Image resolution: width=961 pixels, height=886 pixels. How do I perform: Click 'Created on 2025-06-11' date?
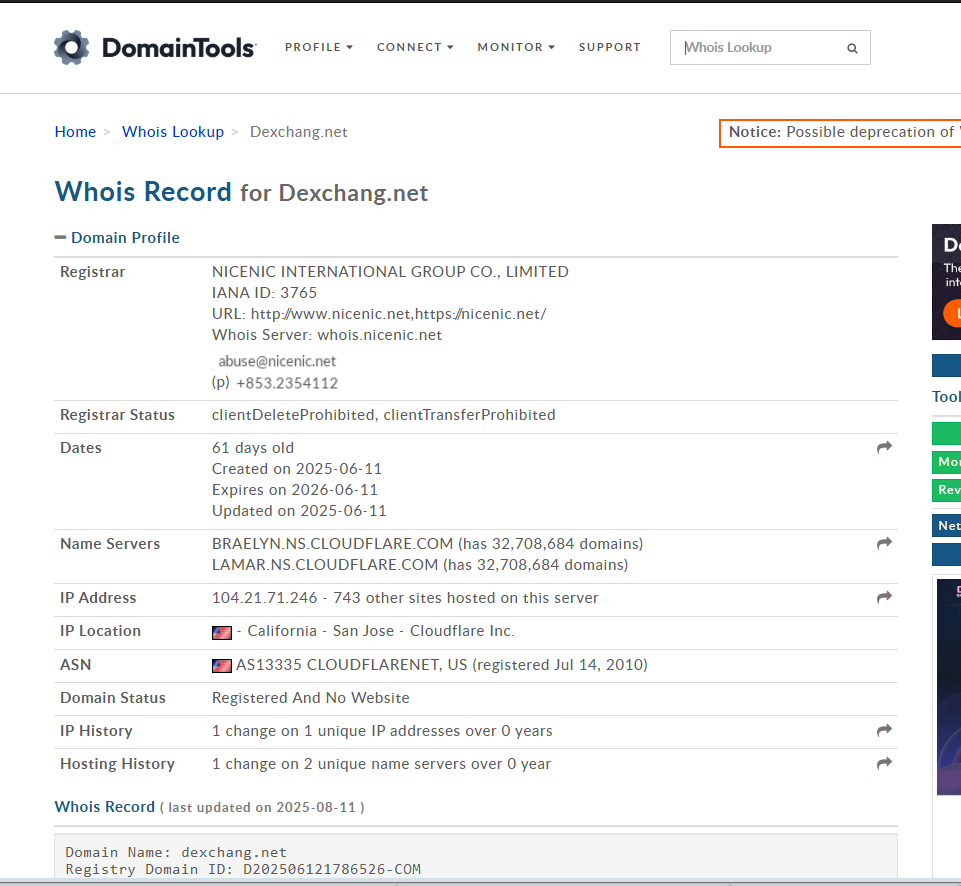297,469
